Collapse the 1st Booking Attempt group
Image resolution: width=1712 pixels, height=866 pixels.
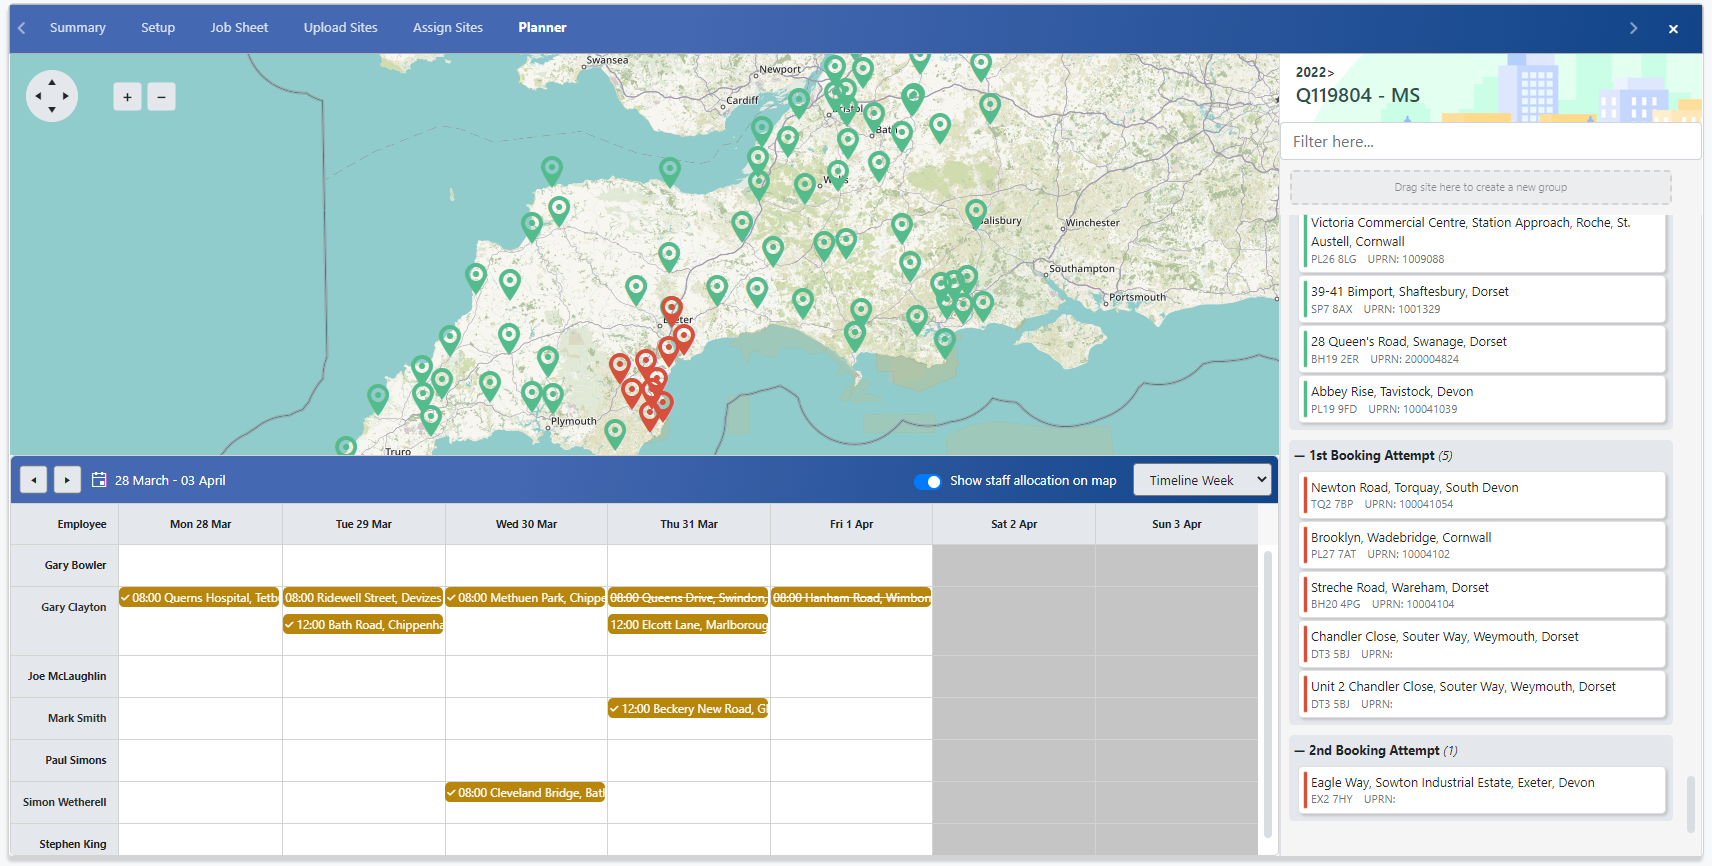[x=1300, y=456]
